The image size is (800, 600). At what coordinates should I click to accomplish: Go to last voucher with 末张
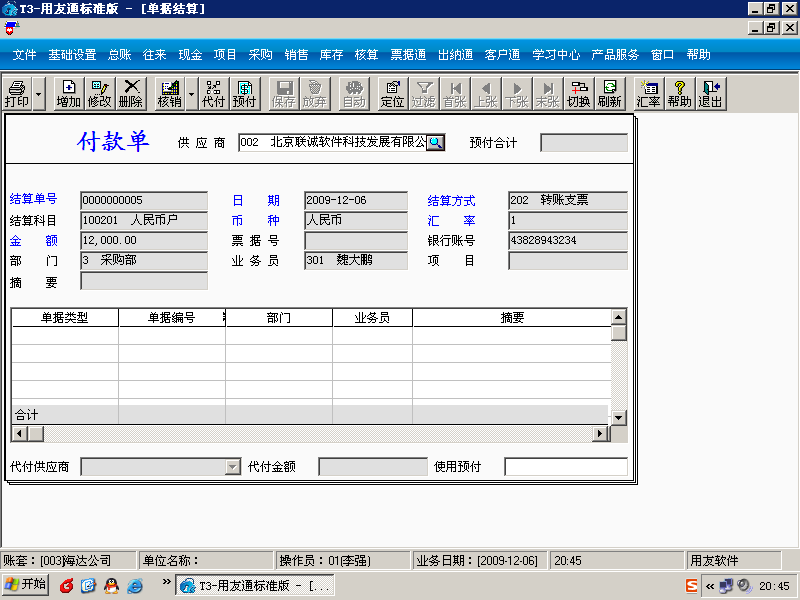click(547, 94)
